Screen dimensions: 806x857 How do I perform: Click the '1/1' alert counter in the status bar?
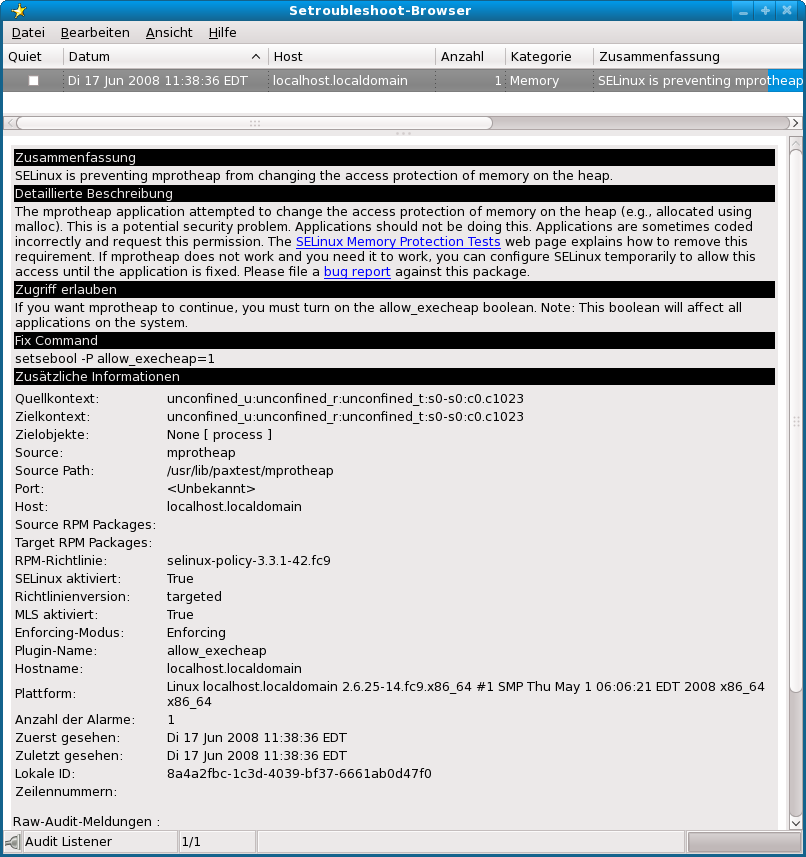[x=191, y=842]
